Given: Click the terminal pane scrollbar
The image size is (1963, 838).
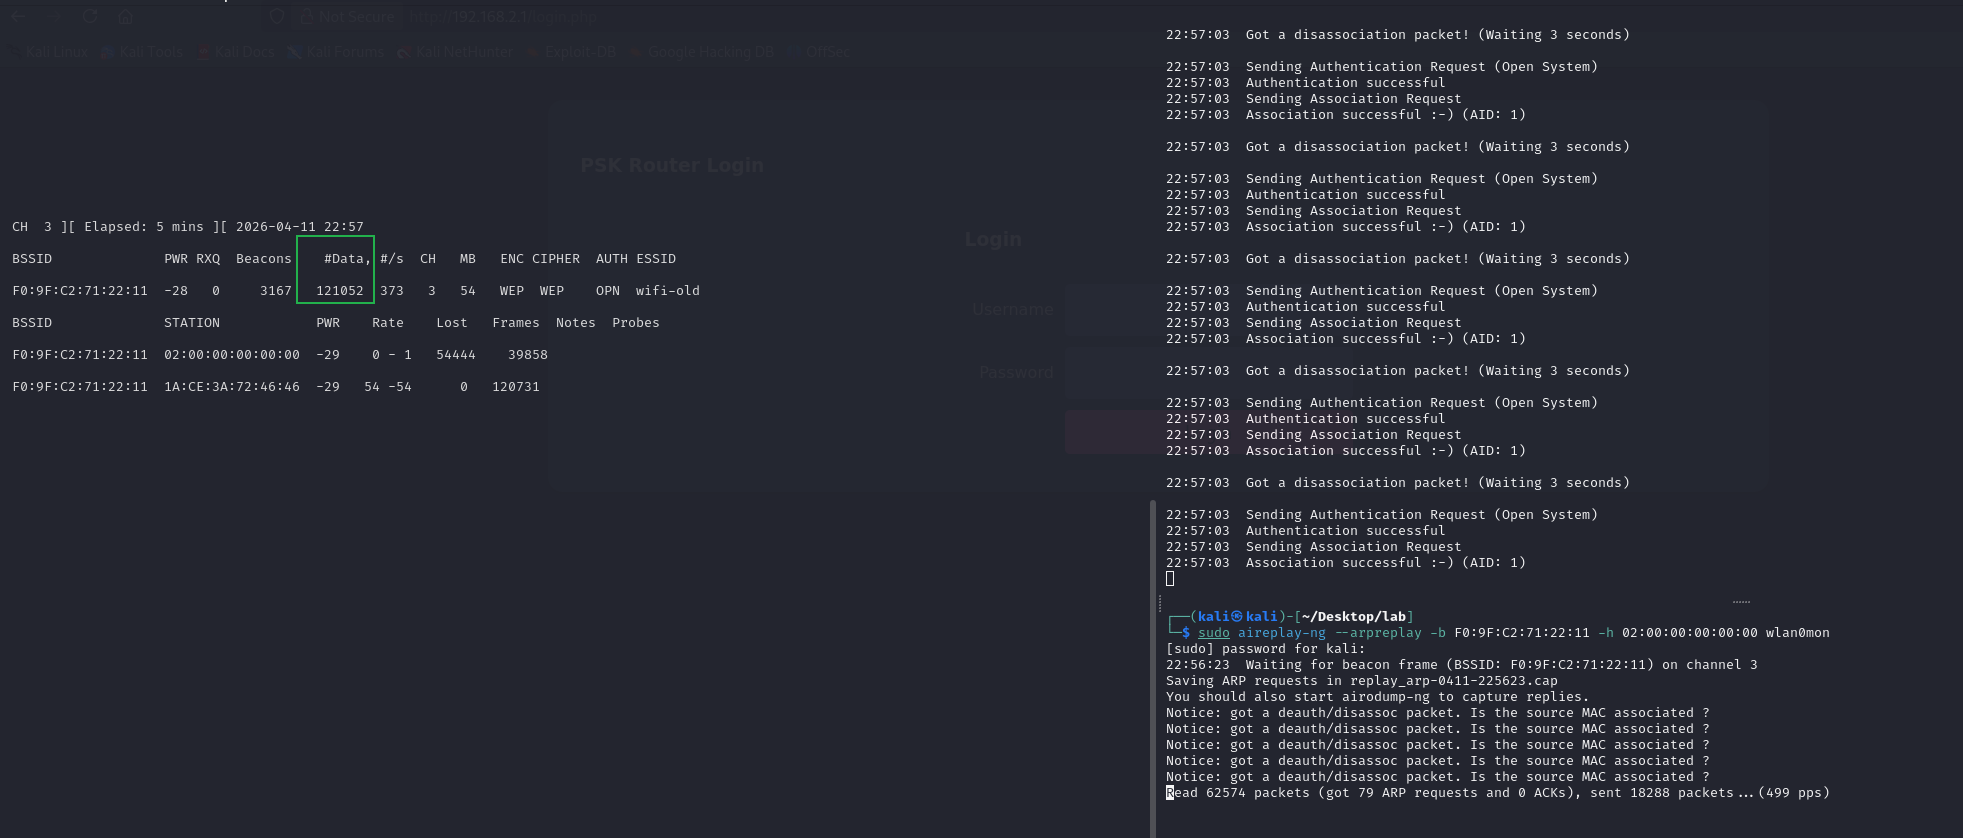Looking at the screenshot, I should 1153,668.
